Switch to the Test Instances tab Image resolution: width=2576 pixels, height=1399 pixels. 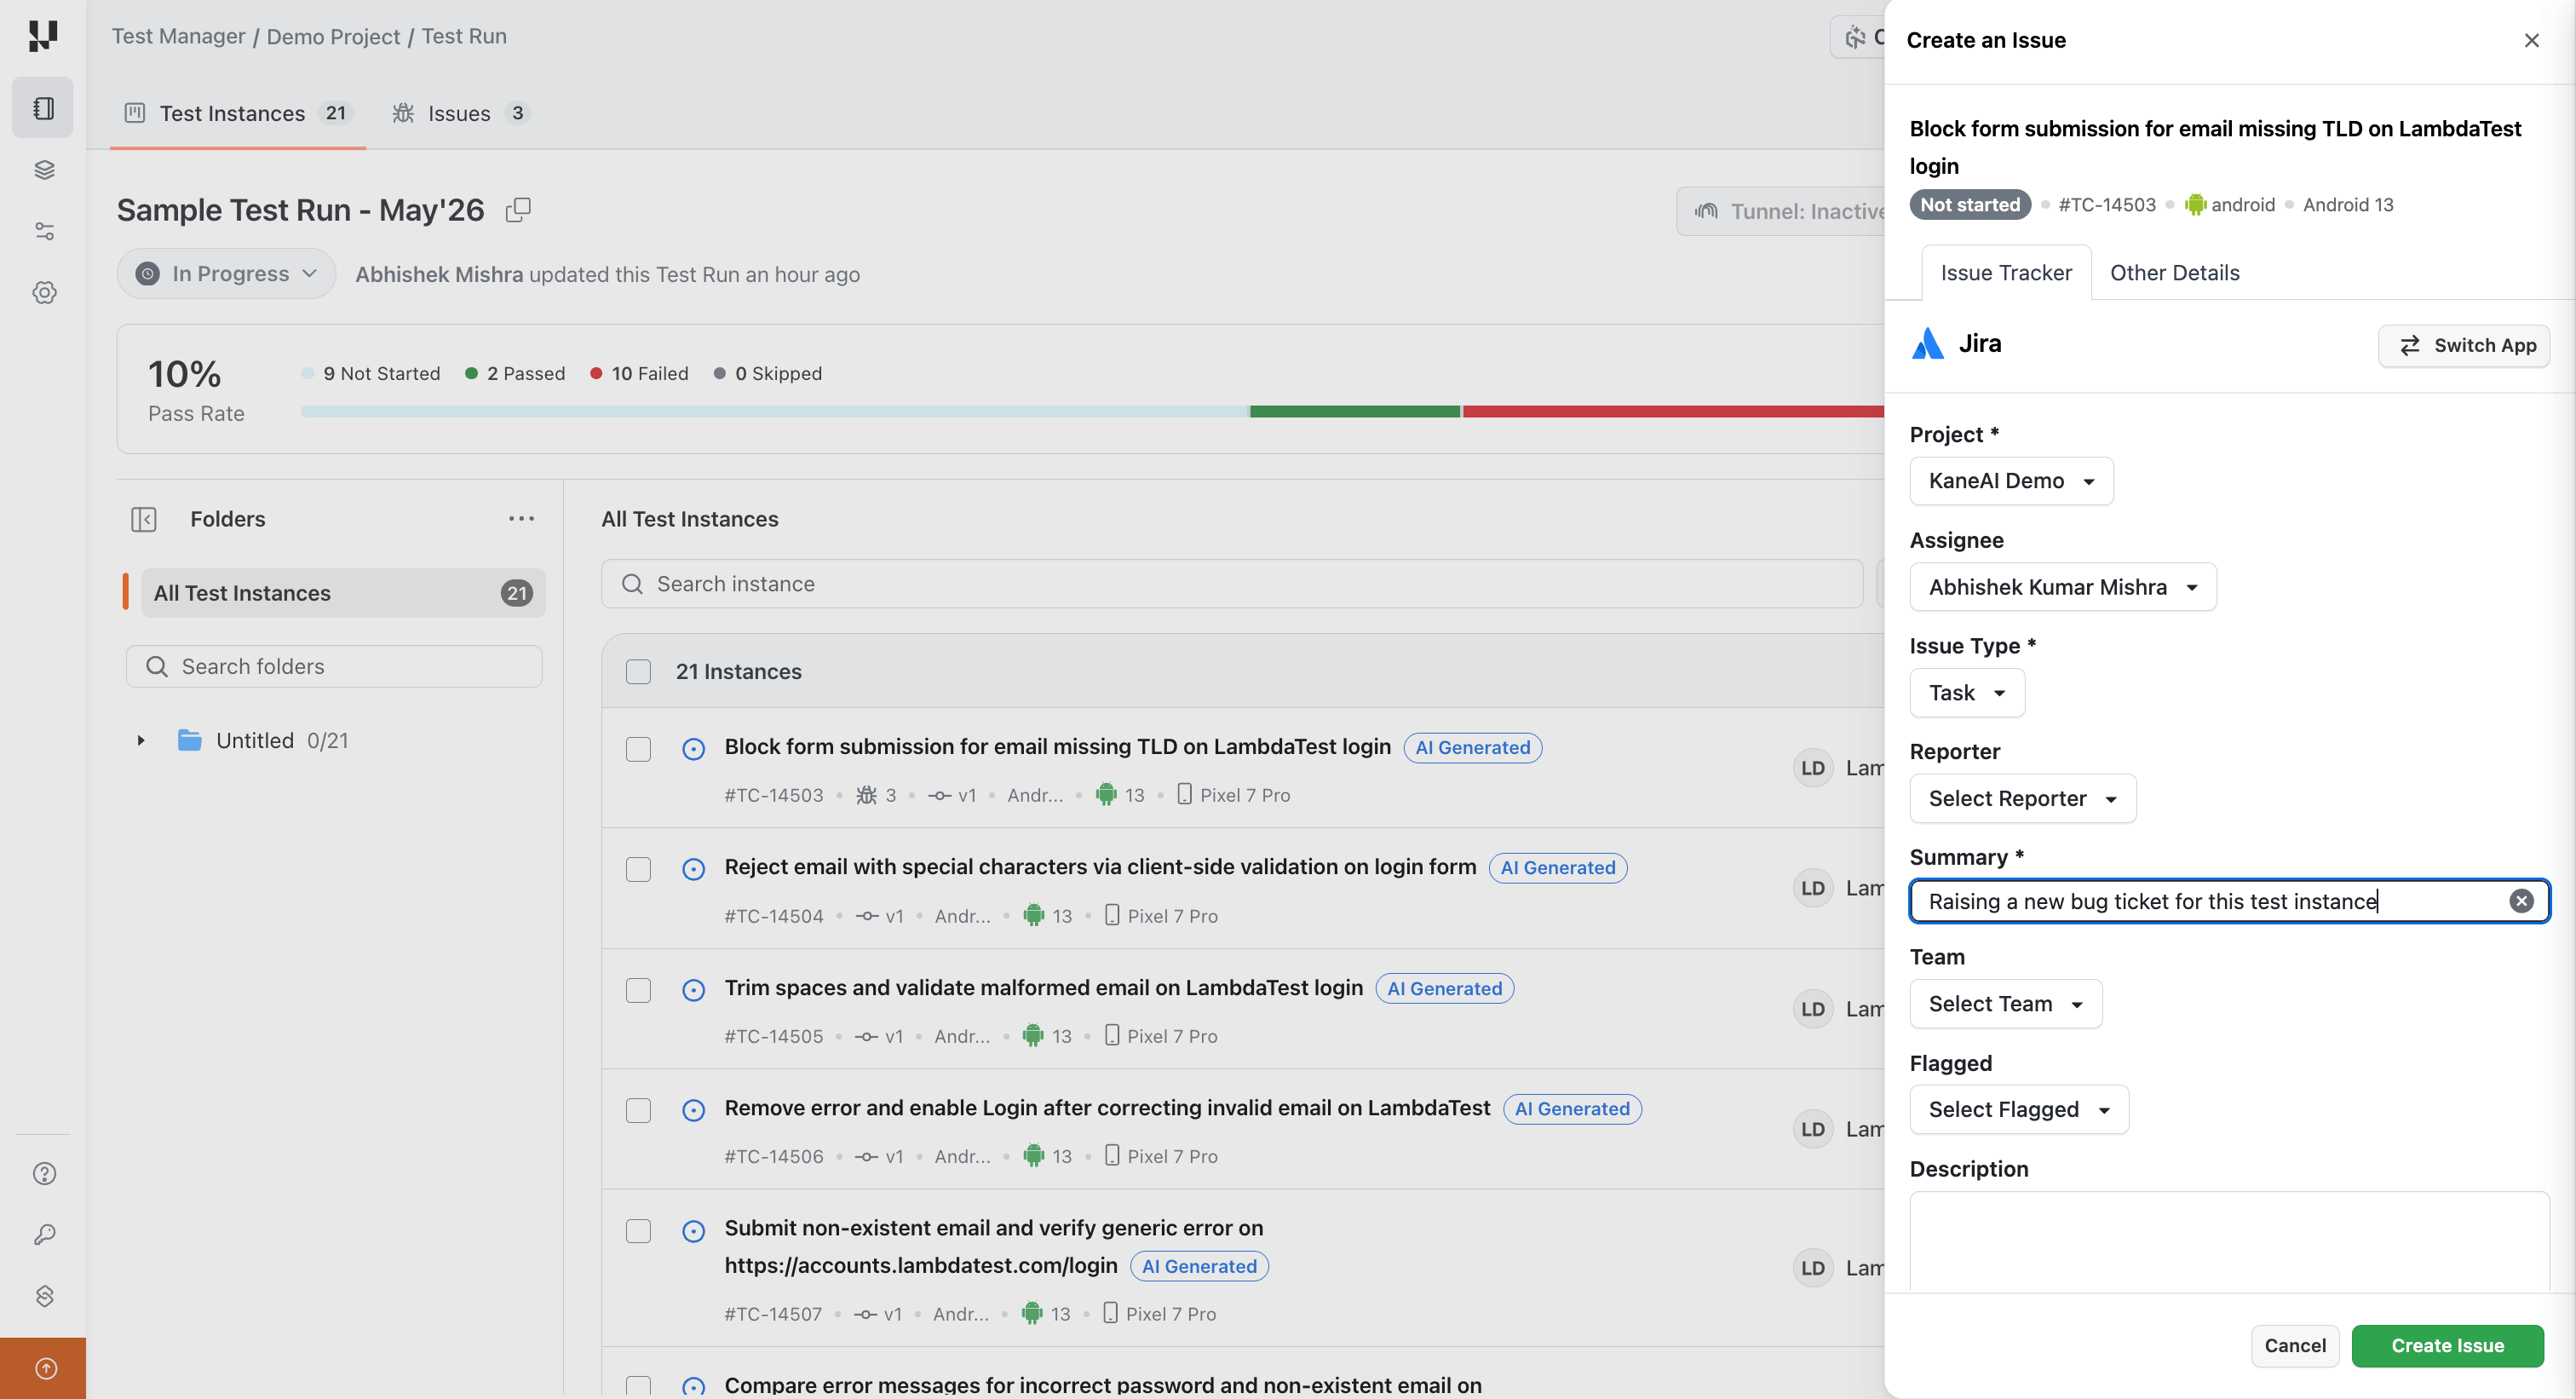pyautogui.click(x=237, y=113)
